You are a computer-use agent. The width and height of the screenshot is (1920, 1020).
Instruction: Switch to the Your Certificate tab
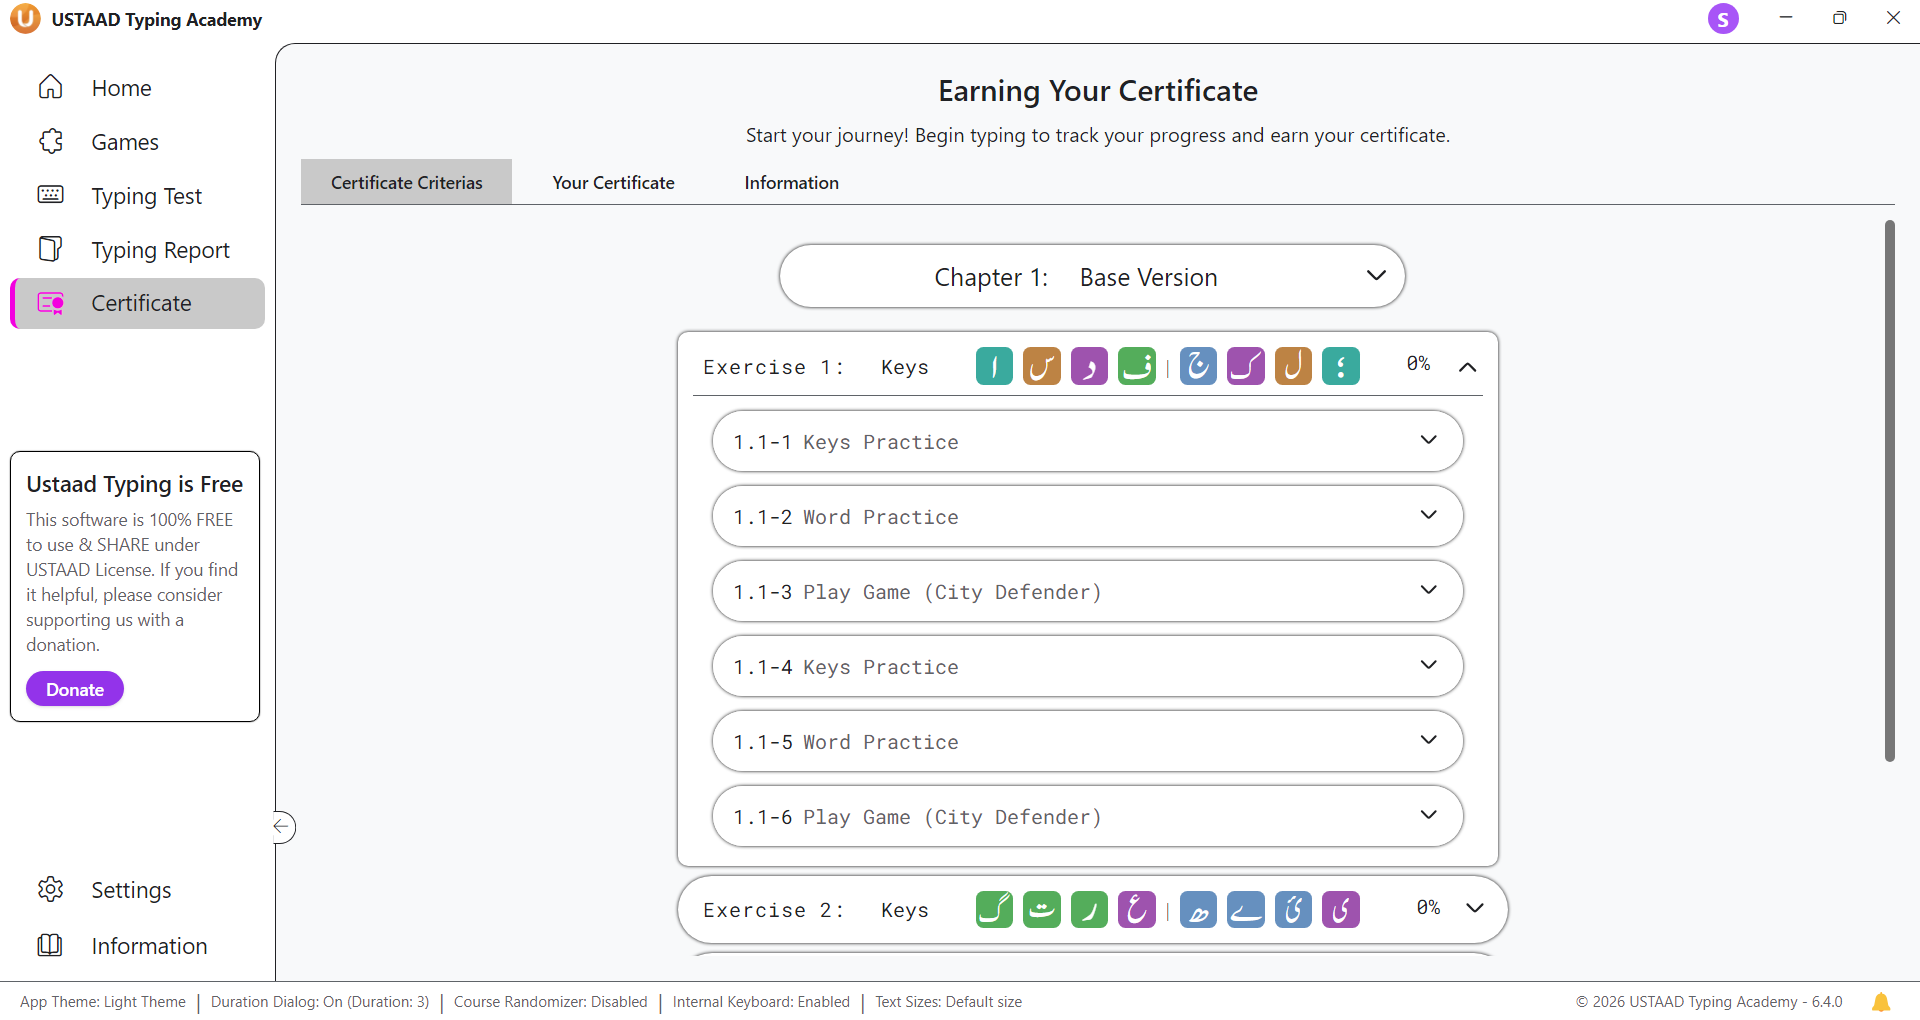(x=613, y=183)
